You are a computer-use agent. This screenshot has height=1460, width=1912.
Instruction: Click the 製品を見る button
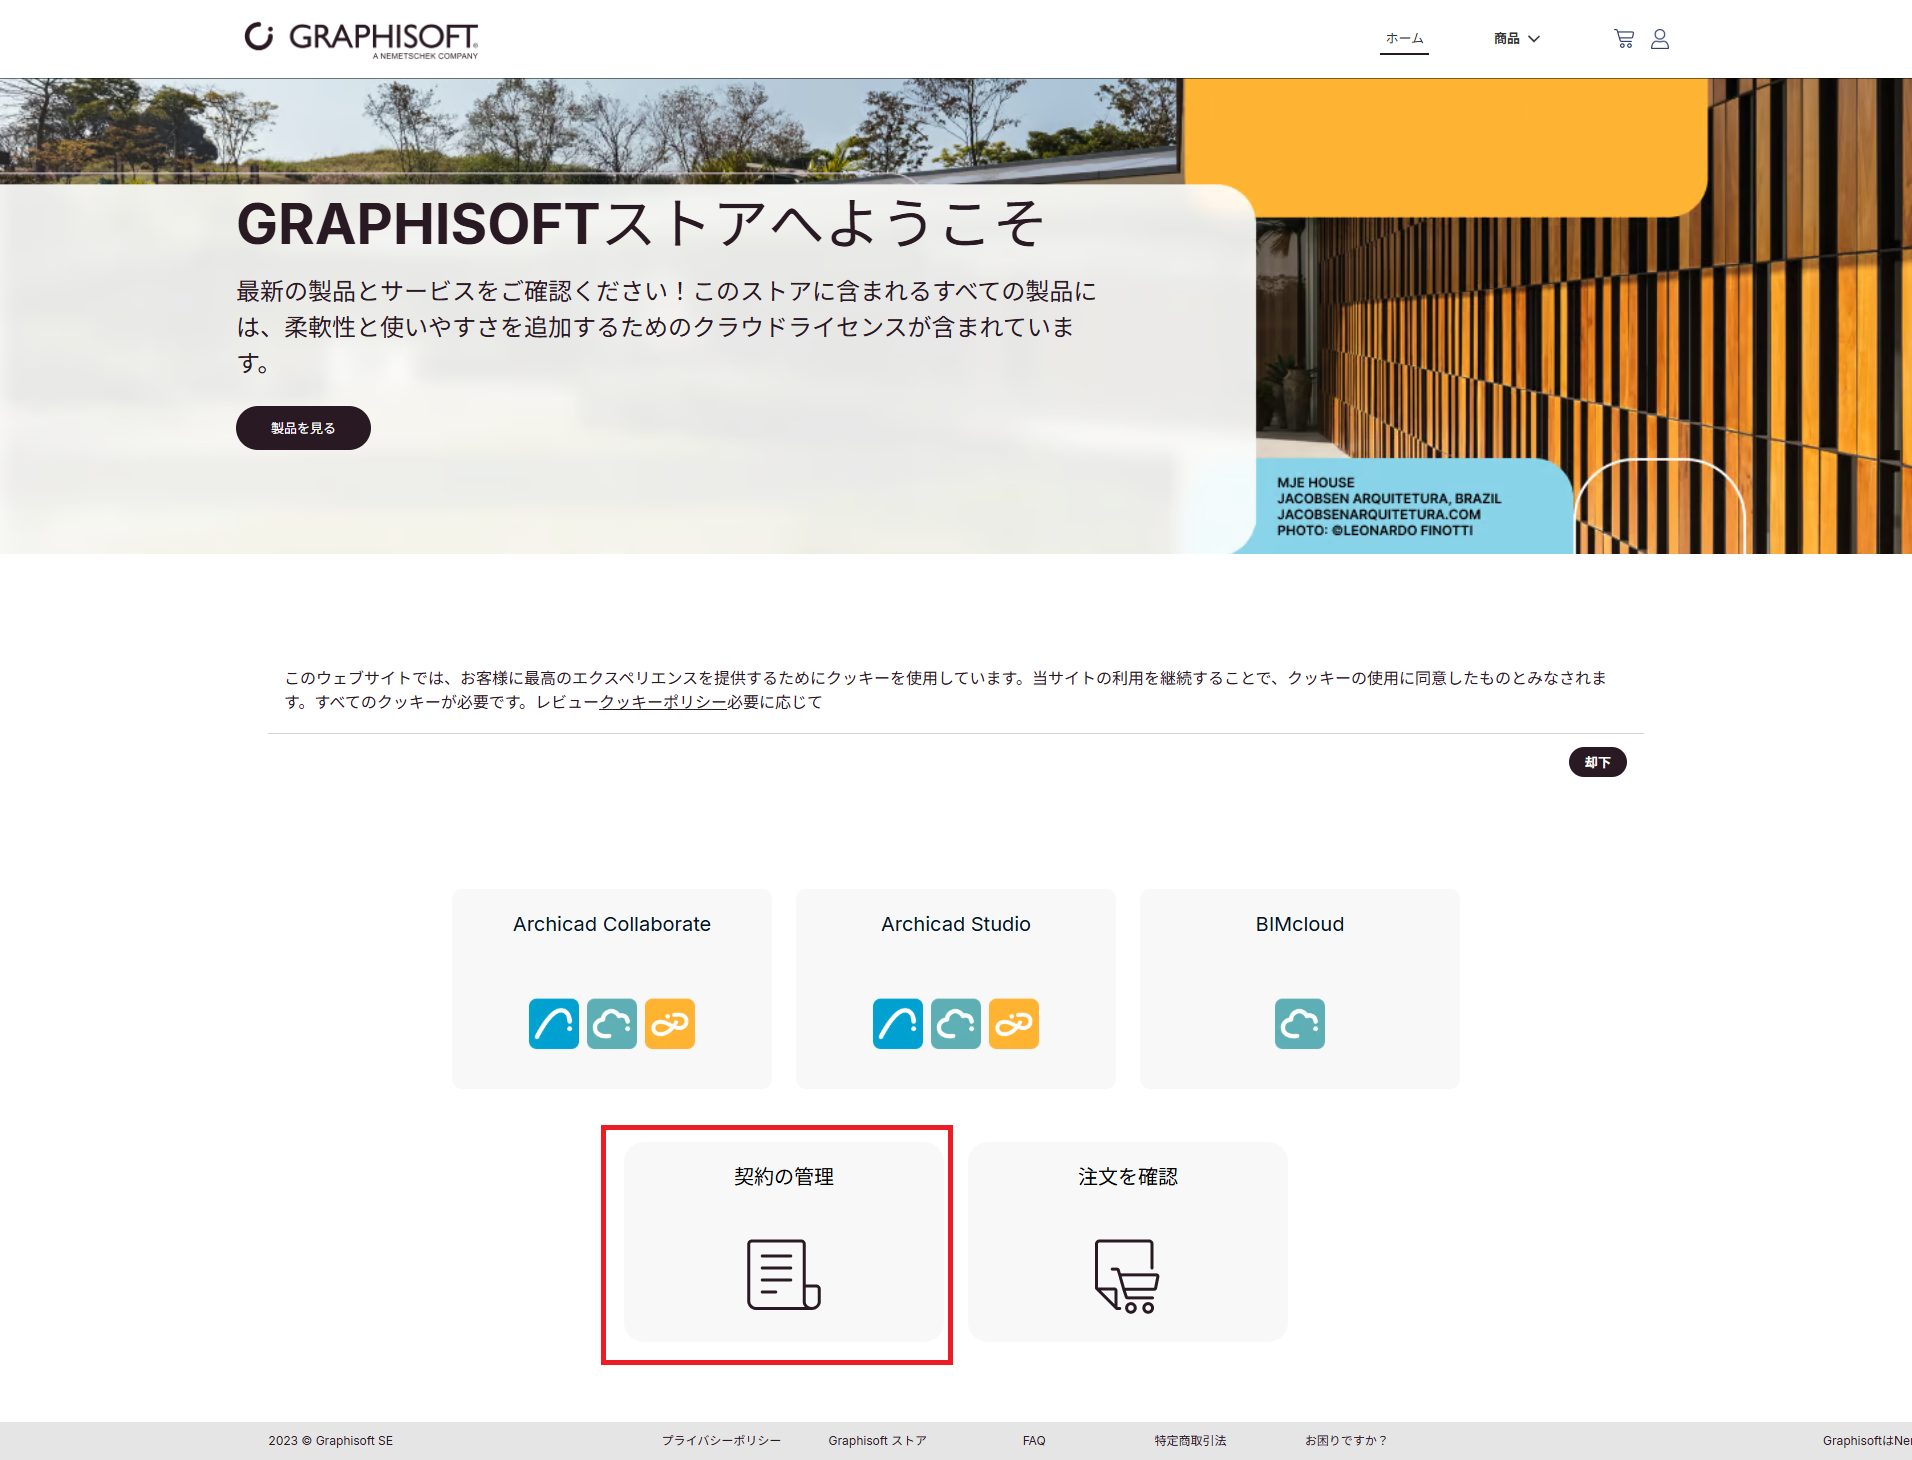[x=303, y=428]
